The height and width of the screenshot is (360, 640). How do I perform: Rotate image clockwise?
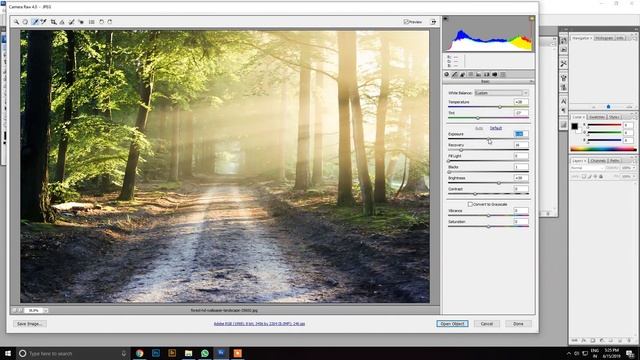coord(110,22)
